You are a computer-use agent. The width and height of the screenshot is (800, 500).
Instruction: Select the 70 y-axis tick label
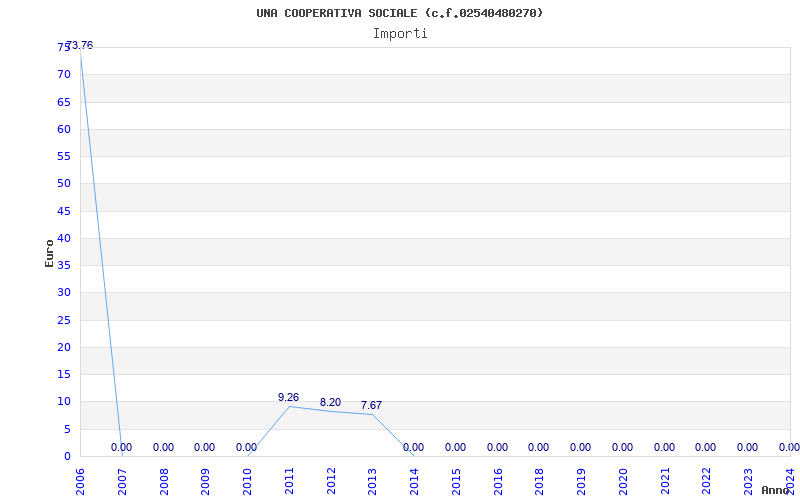[64, 74]
